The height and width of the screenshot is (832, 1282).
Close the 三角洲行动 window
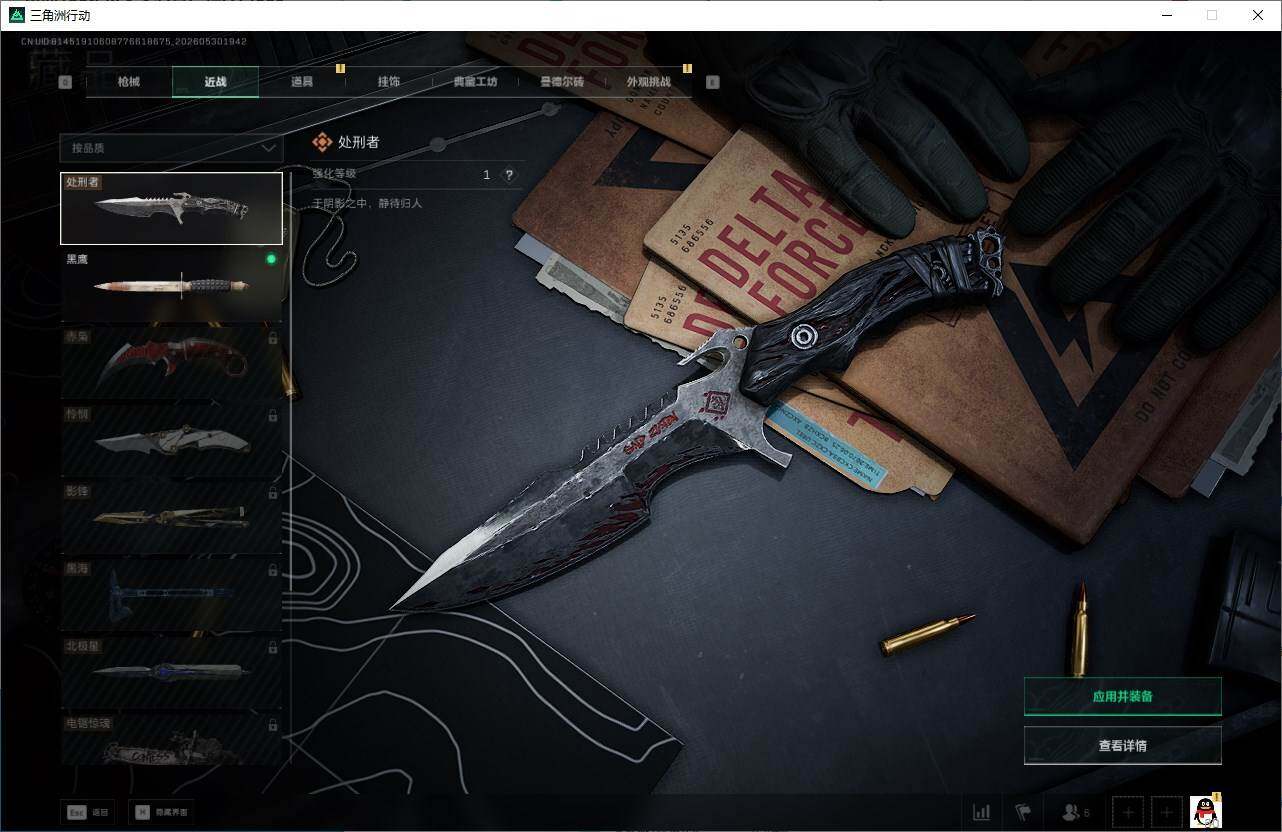(1258, 15)
